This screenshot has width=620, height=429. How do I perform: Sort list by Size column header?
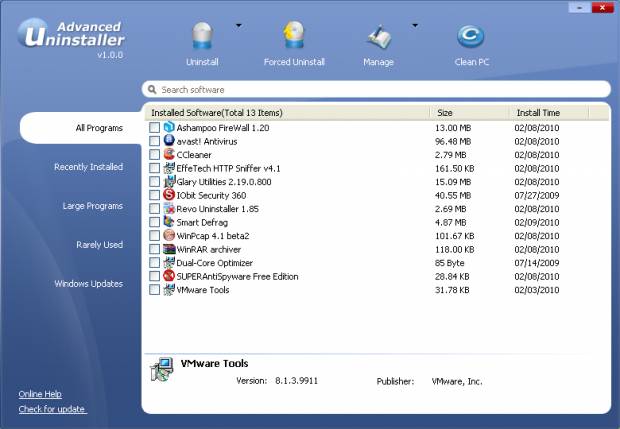tap(470, 113)
